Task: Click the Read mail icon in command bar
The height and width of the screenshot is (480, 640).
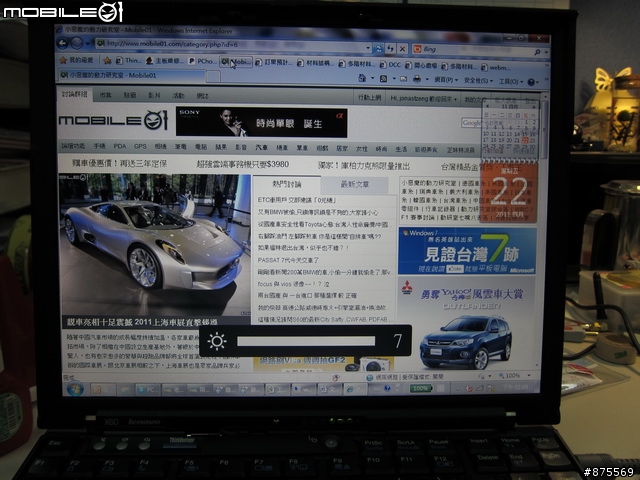Action: [403, 79]
